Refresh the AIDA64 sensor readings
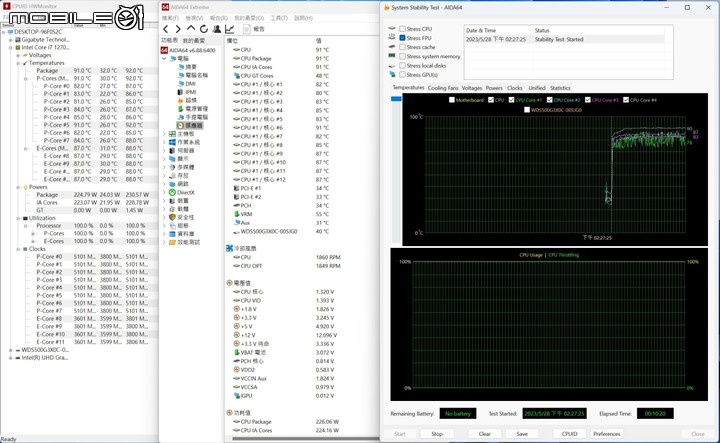 (204, 29)
